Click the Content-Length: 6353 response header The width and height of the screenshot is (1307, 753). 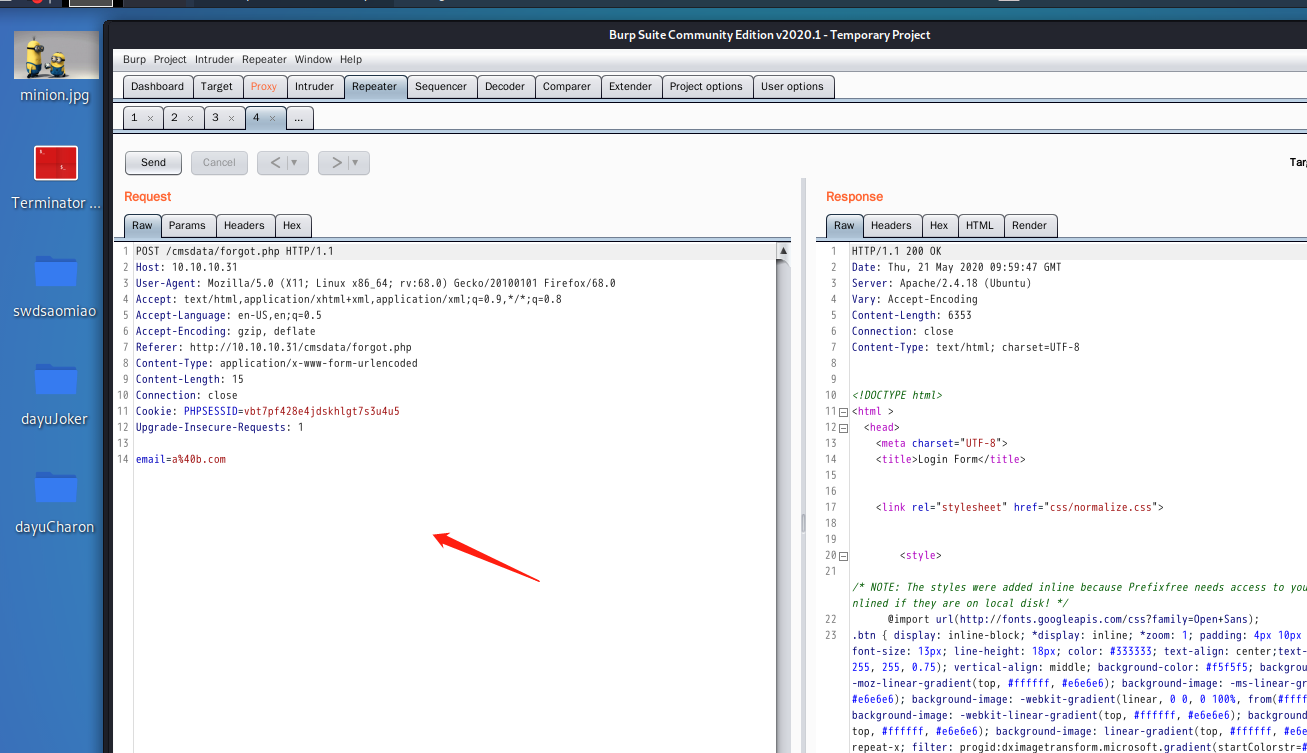[912, 315]
